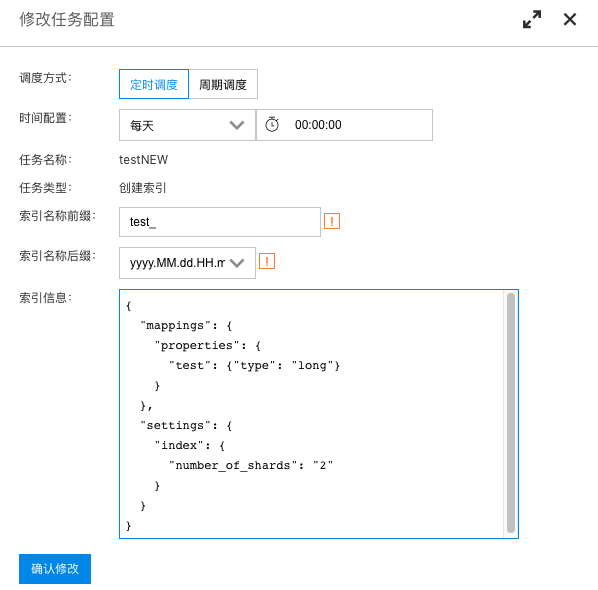
Task: Click the index info scrollbar thumb
Action: [x=511, y=413]
